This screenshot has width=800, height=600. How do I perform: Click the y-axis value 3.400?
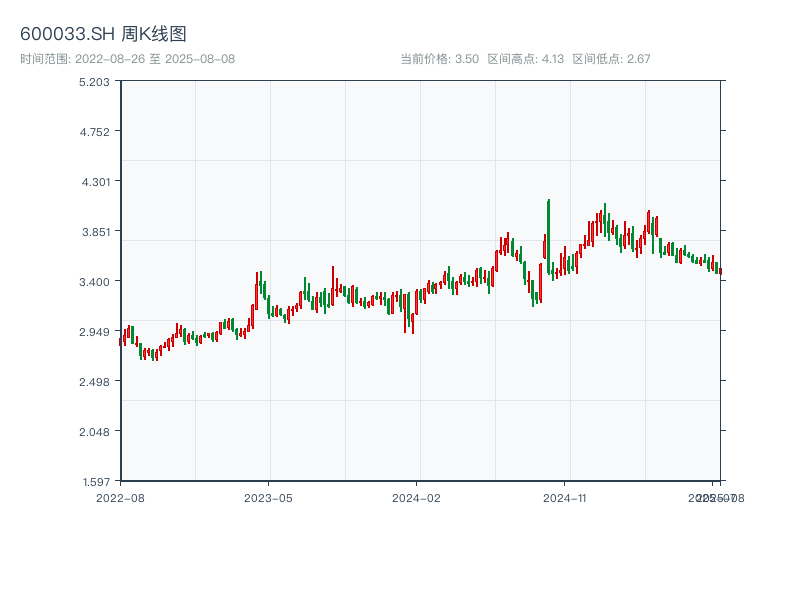click(x=94, y=282)
